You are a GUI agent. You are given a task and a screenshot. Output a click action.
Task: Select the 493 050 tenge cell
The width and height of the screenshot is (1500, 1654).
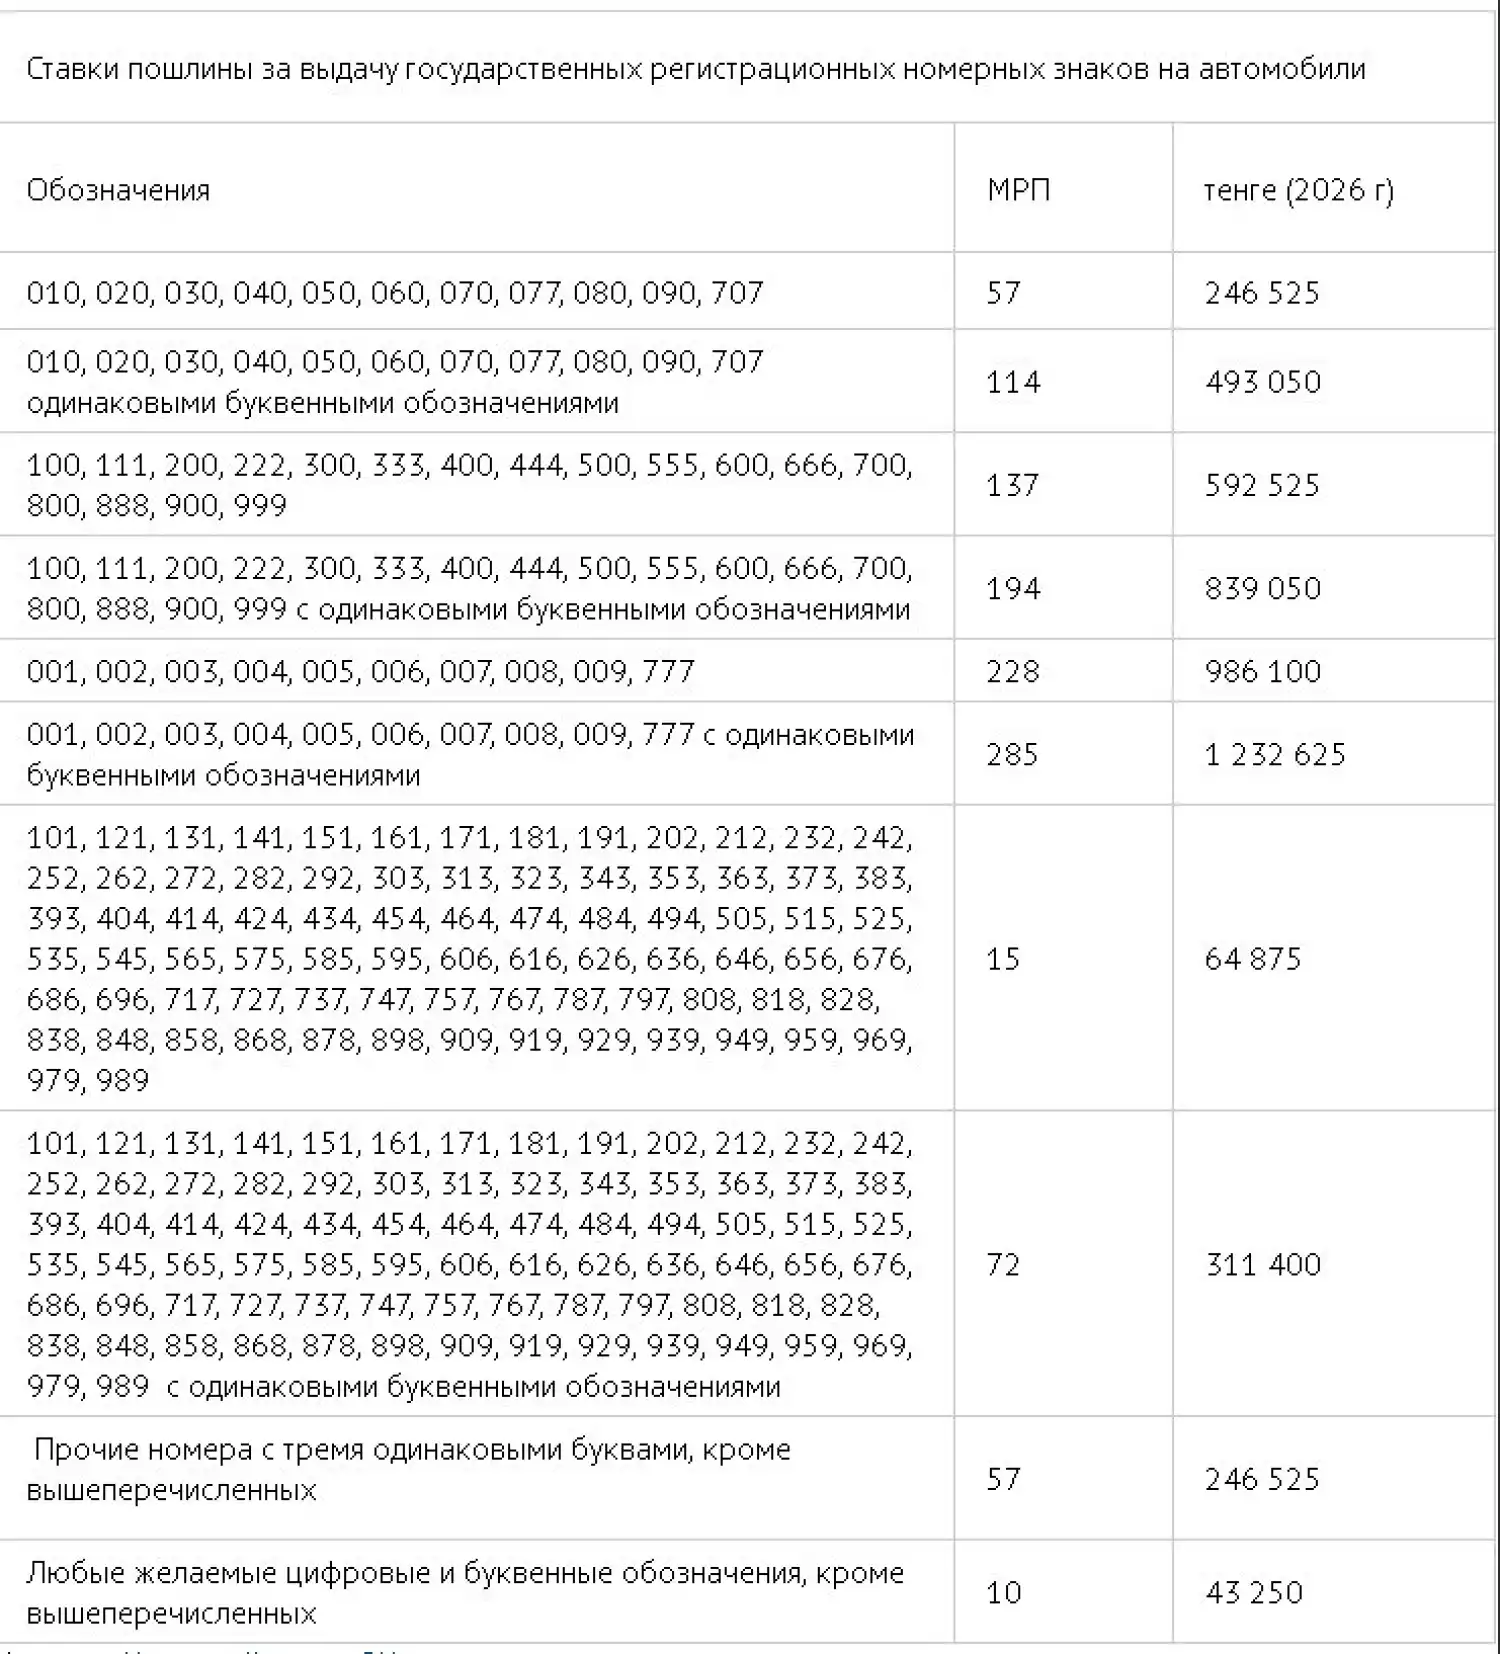click(1262, 382)
